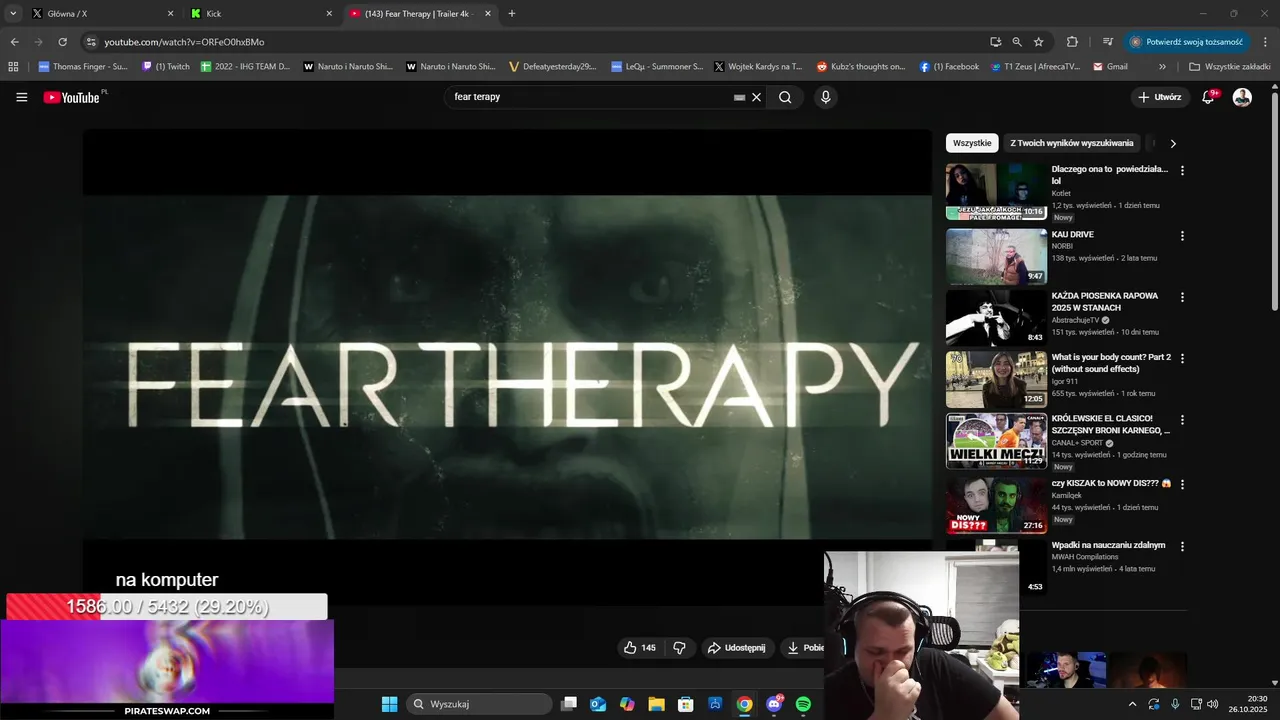1280x720 pixels.
Task: Open the YouTube account avatar menu
Action: coord(1242,97)
